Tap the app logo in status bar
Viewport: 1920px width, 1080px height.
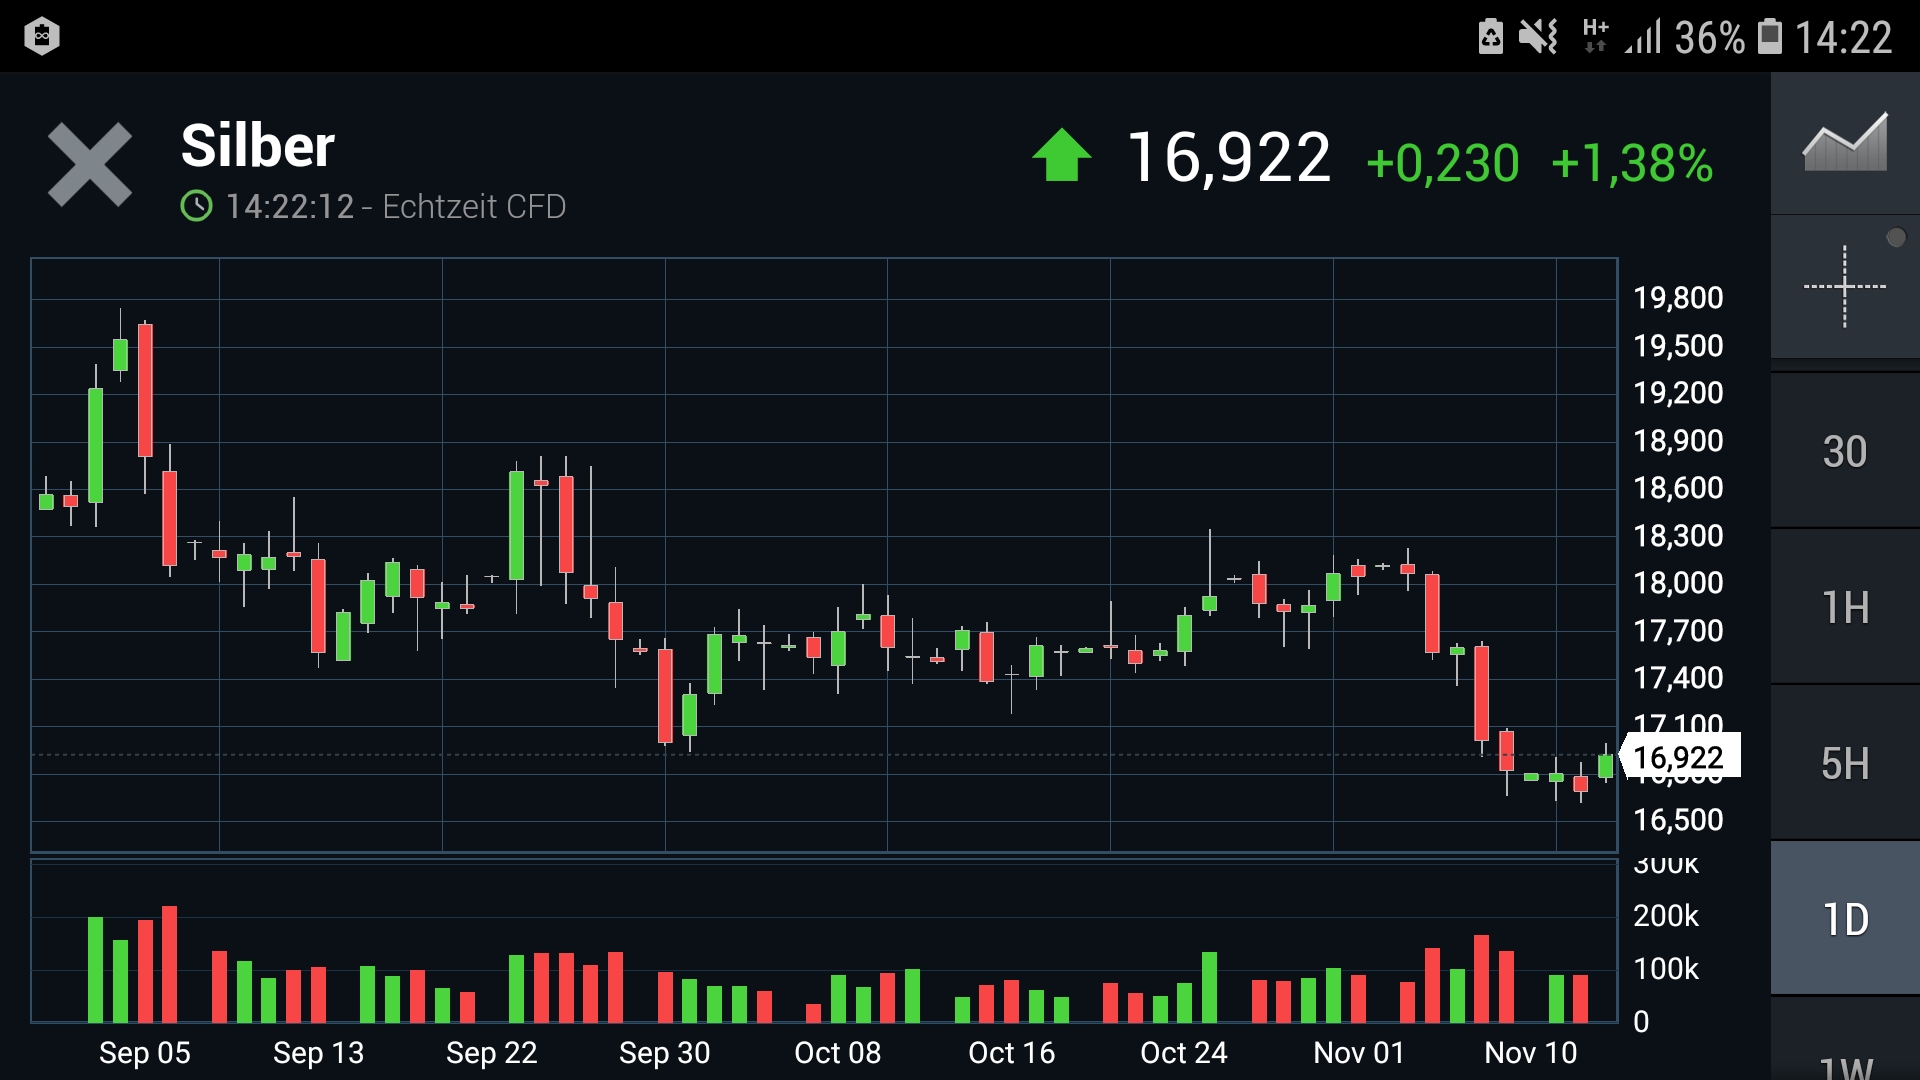click(x=41, y=36)
